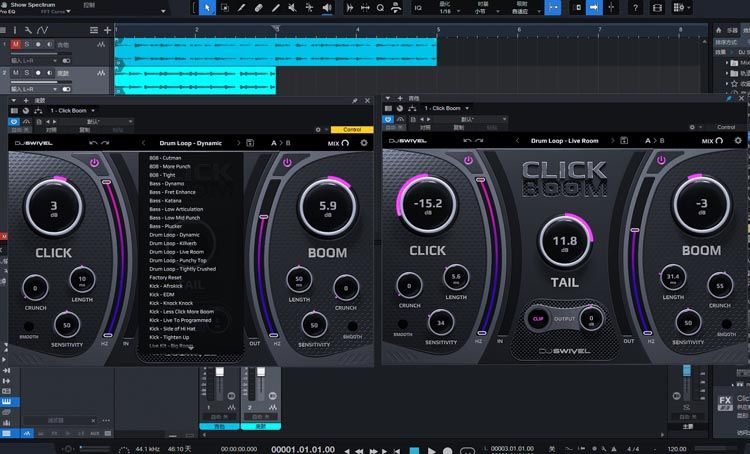Screen dimensions: 750x454
Task: Toggle Snap button in top toolbar
Action: (x=552, y=8)
